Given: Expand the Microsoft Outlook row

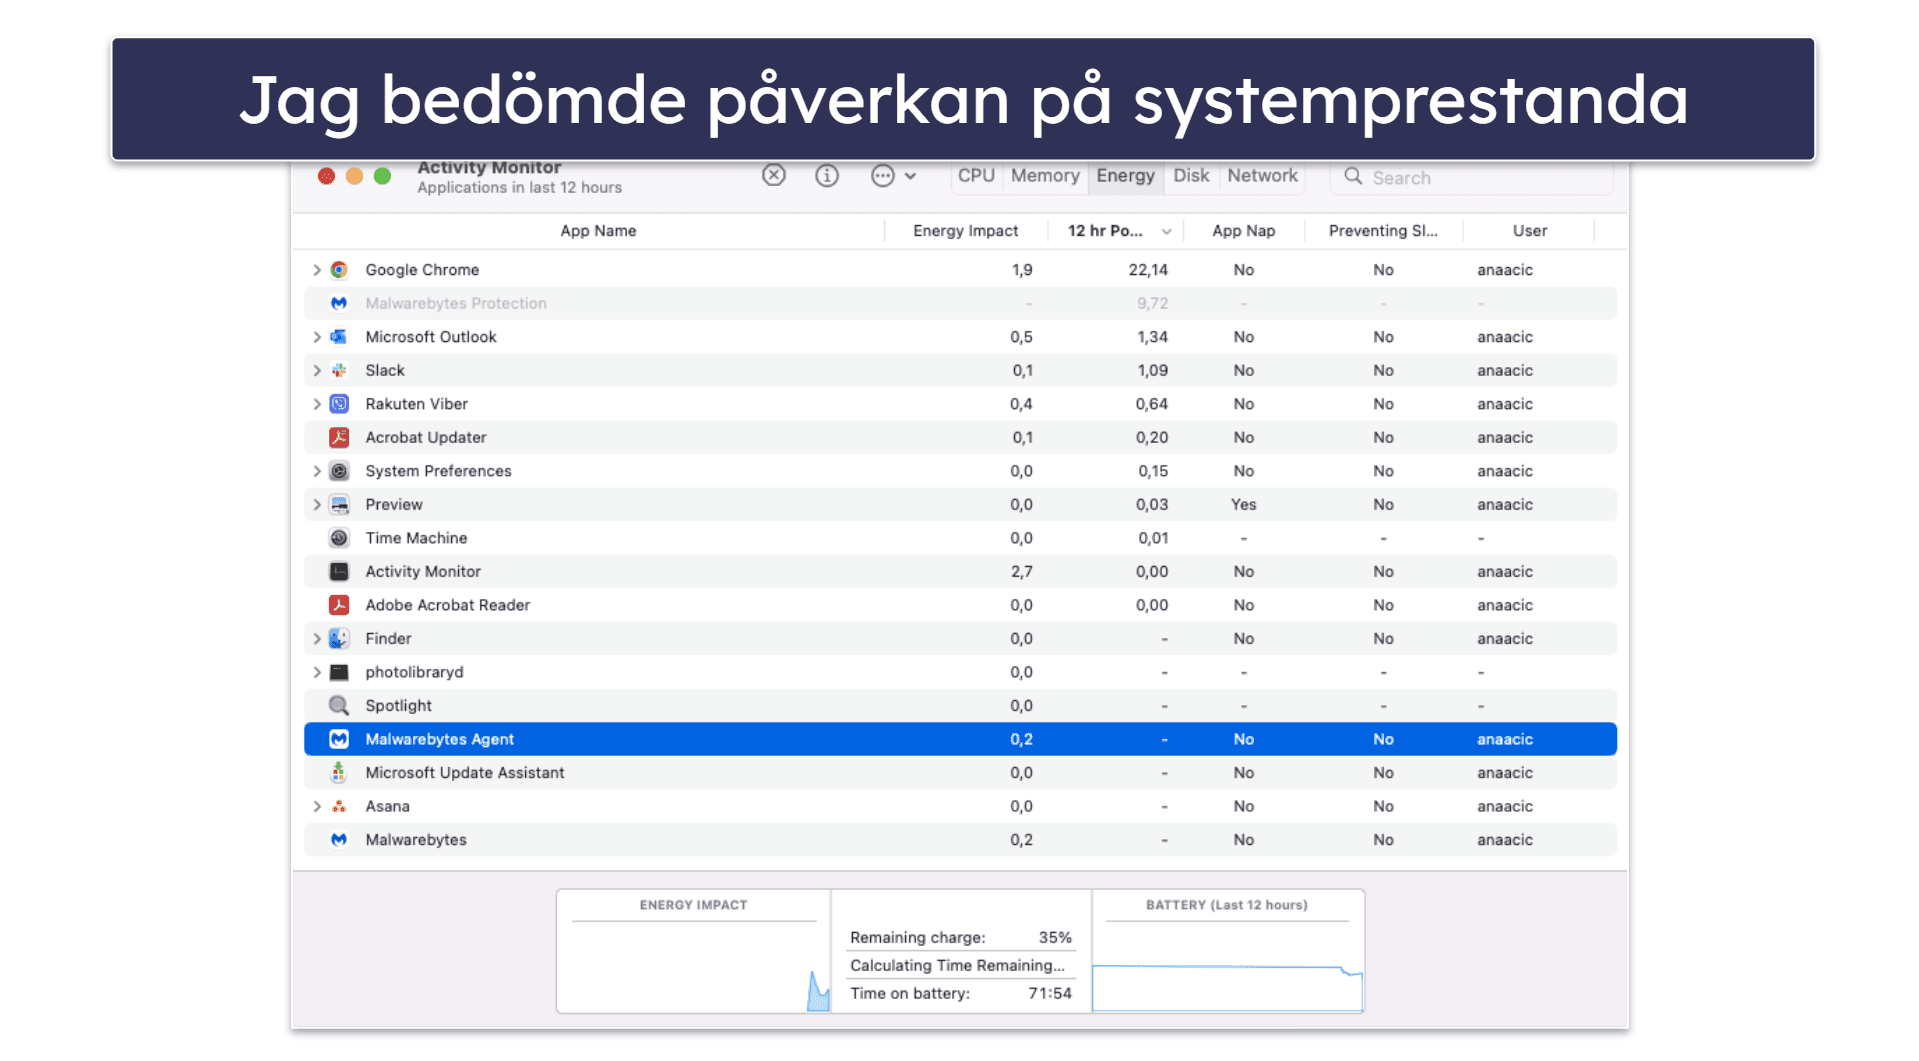Looking at the screenshot, I should [x=316, y=337].
